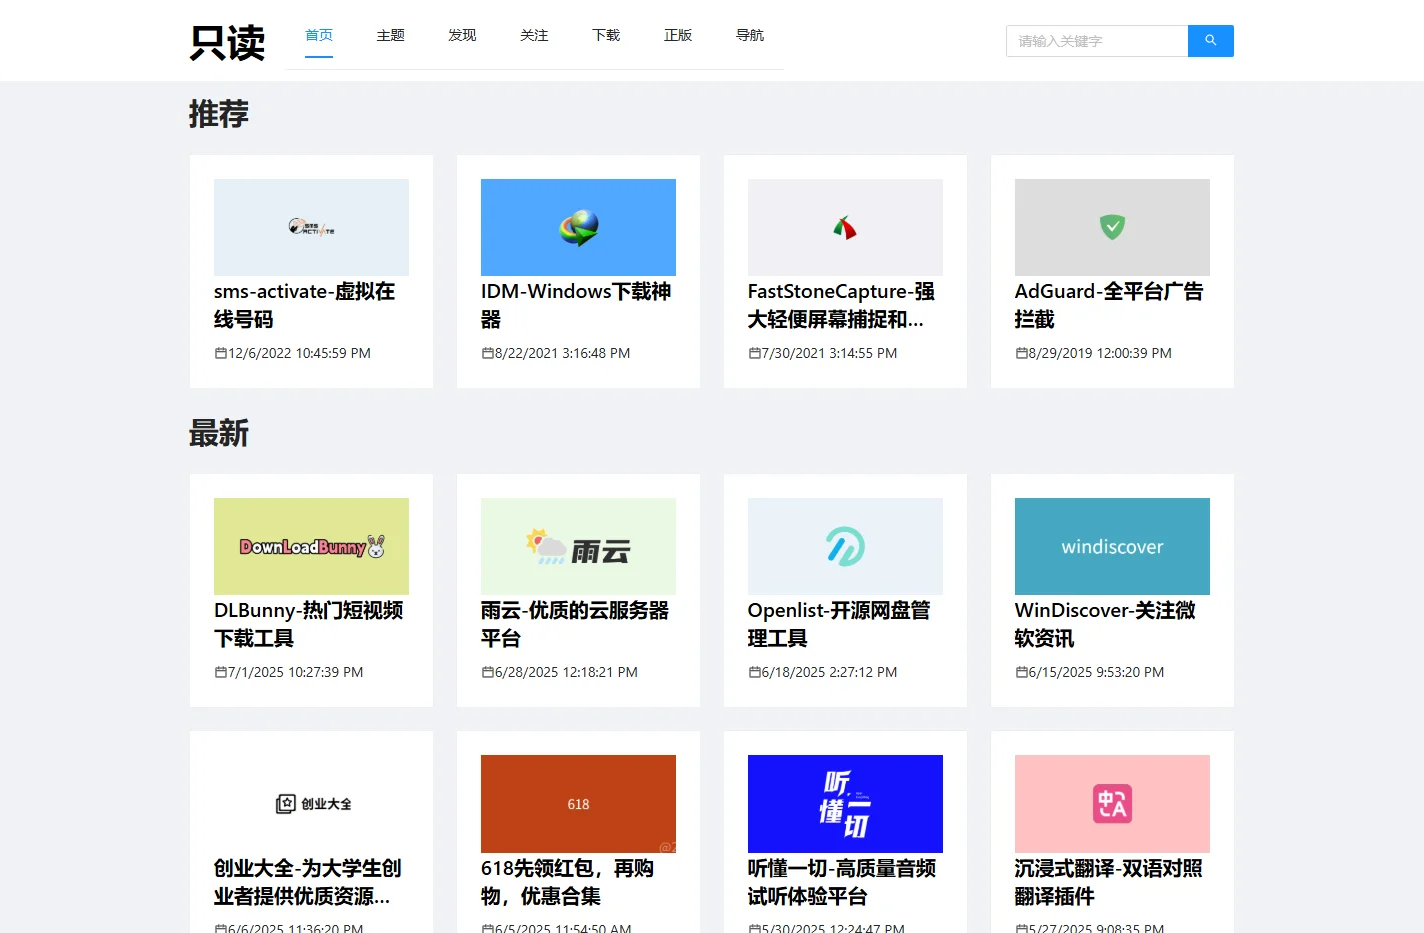Click the 最新 section heading
The height and width of the screenshot is (933, 1424).
[219, 434]
